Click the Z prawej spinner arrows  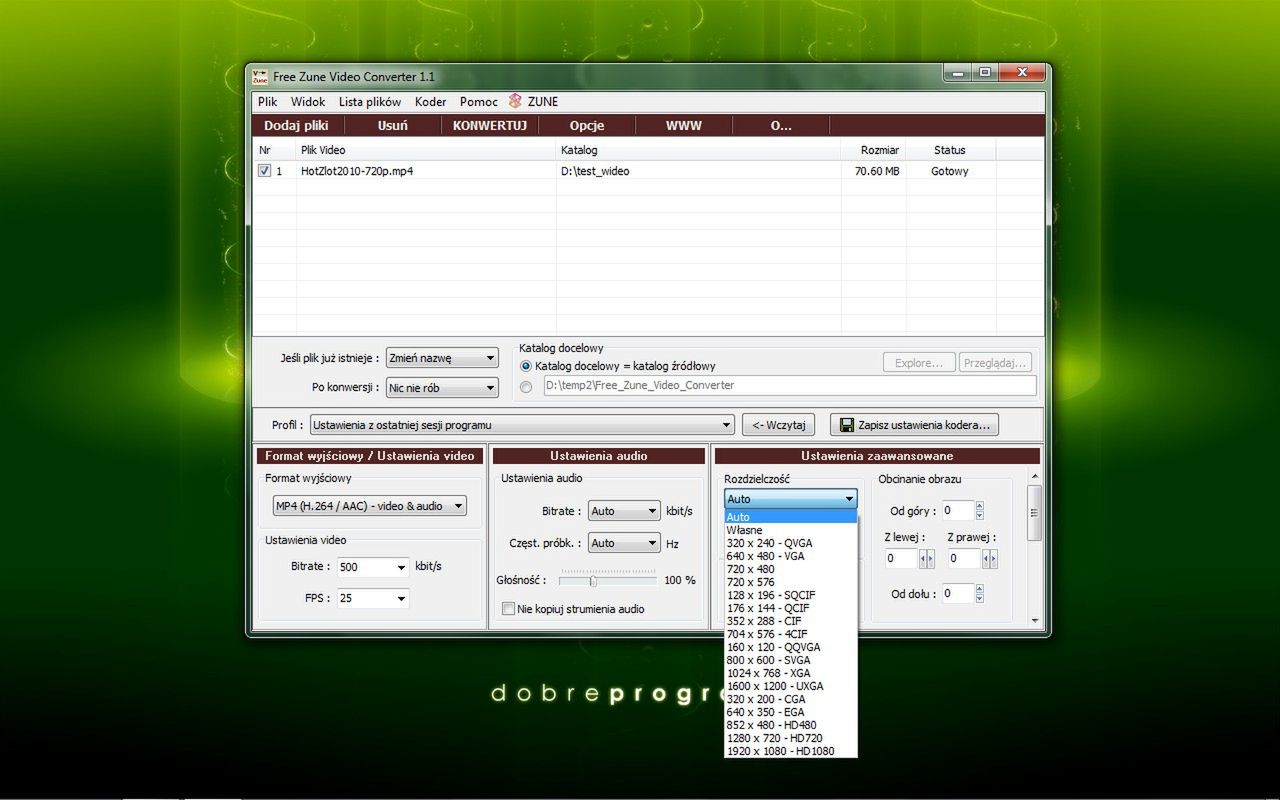click(989, 559)
